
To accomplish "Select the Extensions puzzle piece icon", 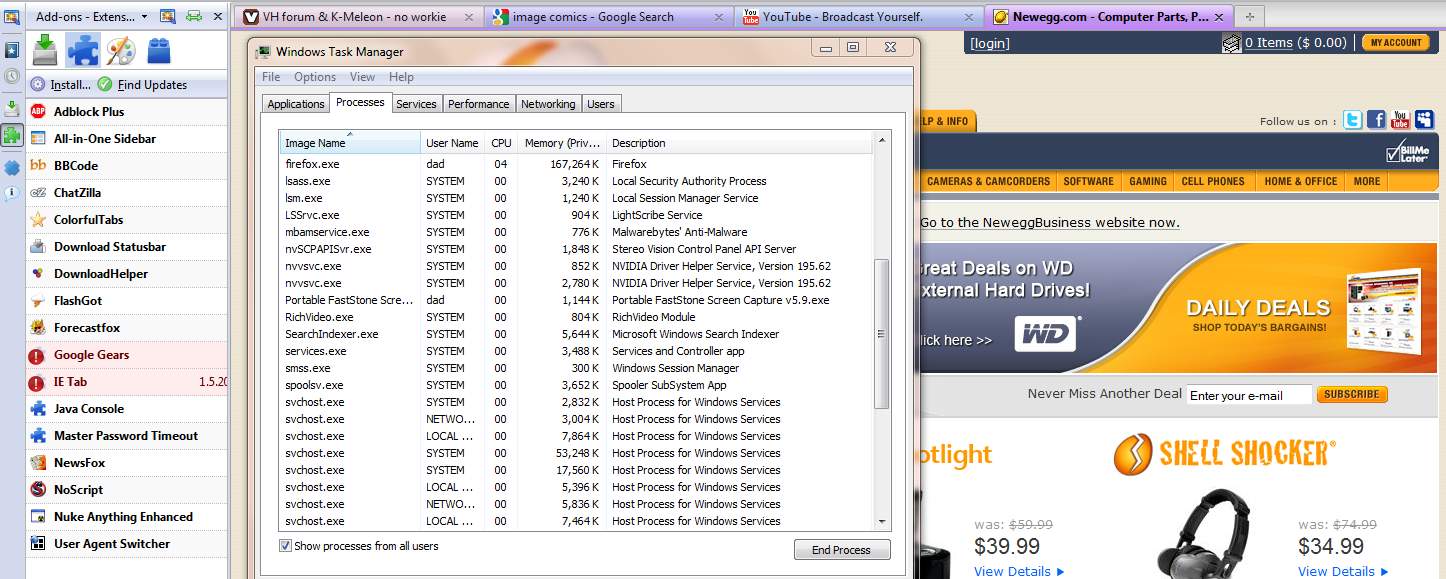I will point(83,49).
